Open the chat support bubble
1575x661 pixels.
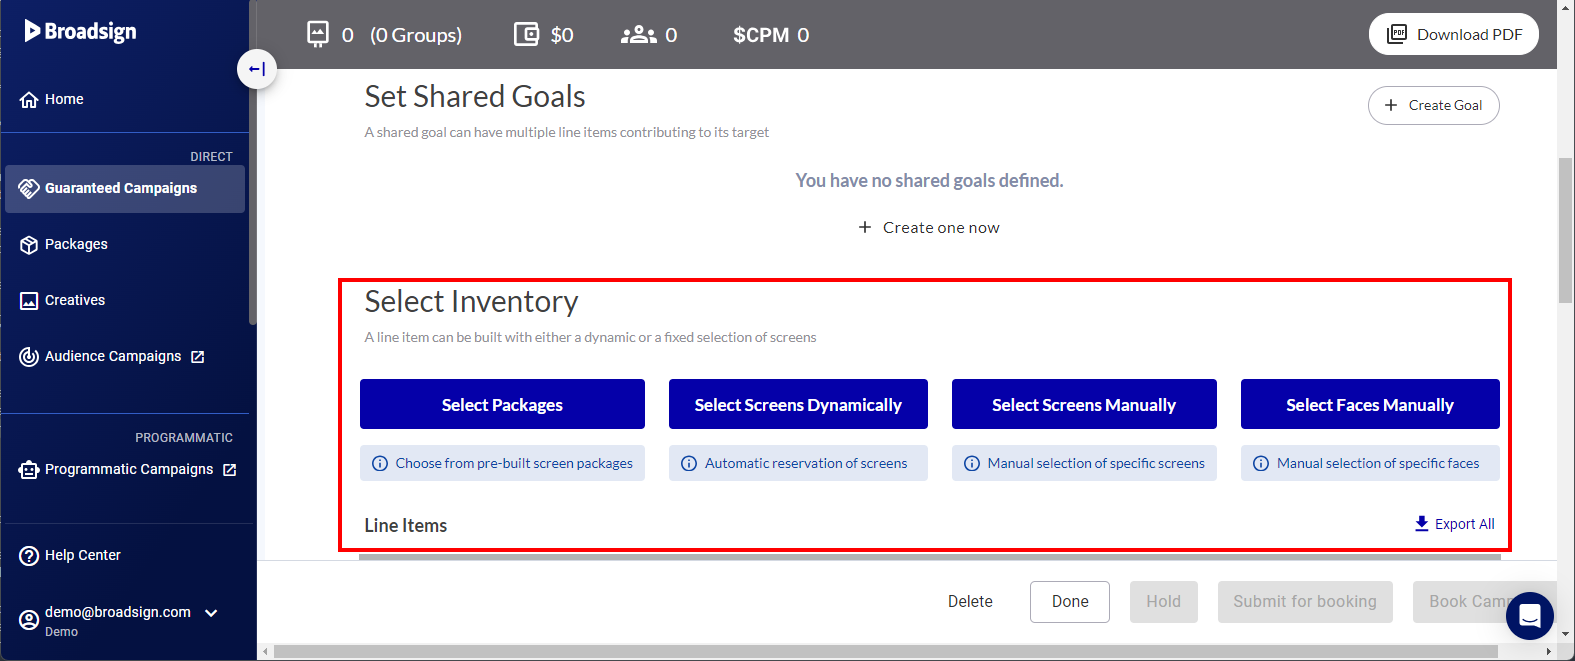click(x=1529, y=616)
